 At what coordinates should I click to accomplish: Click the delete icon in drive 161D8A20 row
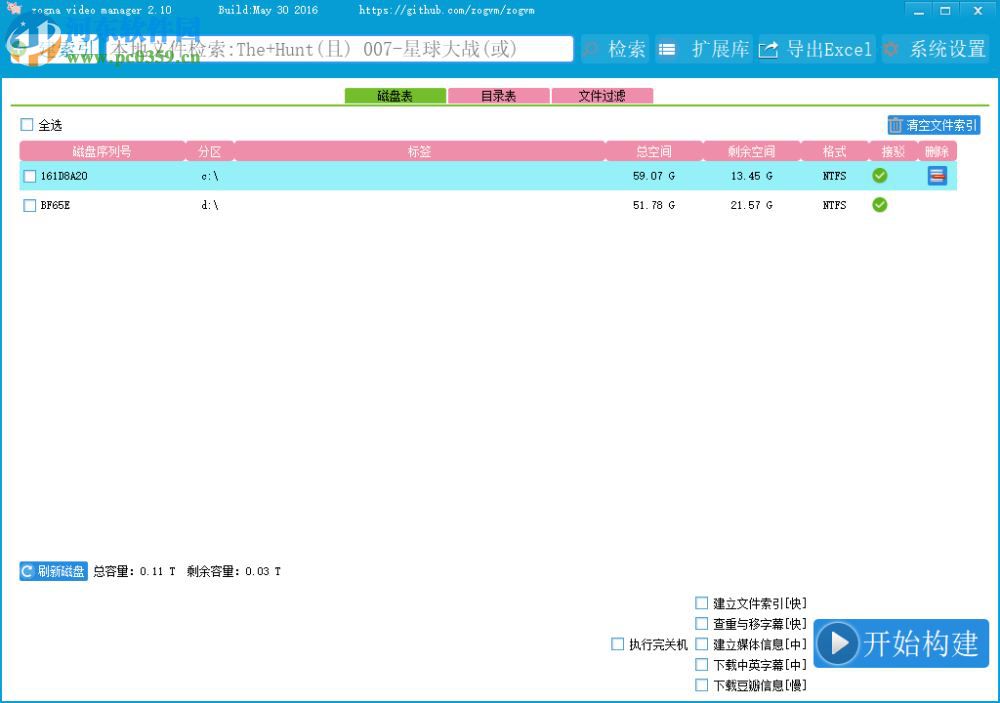pos(937,176)
